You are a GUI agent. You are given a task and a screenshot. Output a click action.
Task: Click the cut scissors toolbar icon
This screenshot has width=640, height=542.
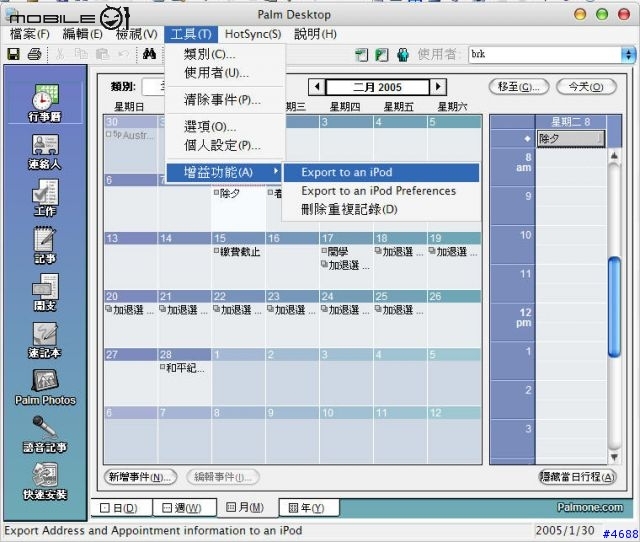click(x=60, y=54)
